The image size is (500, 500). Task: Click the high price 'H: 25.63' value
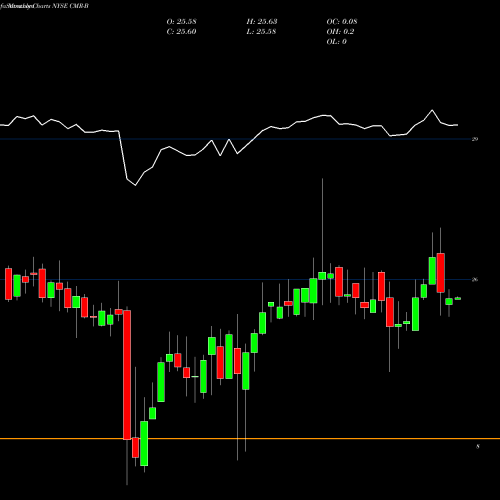262,22
